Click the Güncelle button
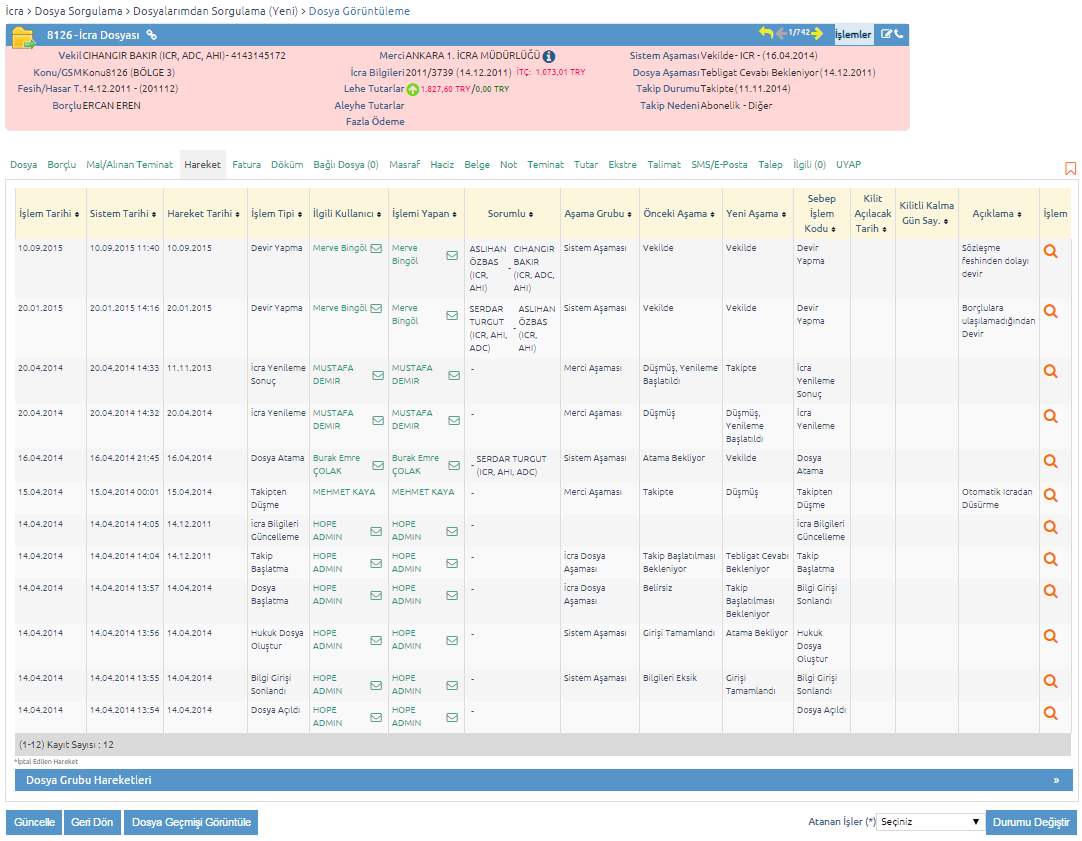Image resolution: width=1082 pixels, height=841 pixels. (34, 822)
